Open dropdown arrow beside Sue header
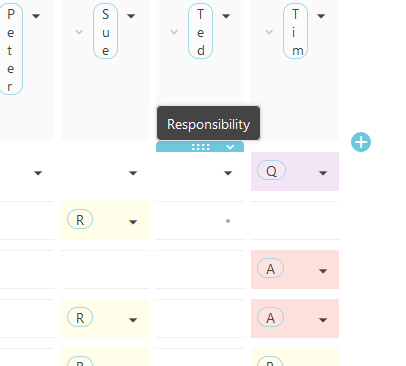 (131, 16)
